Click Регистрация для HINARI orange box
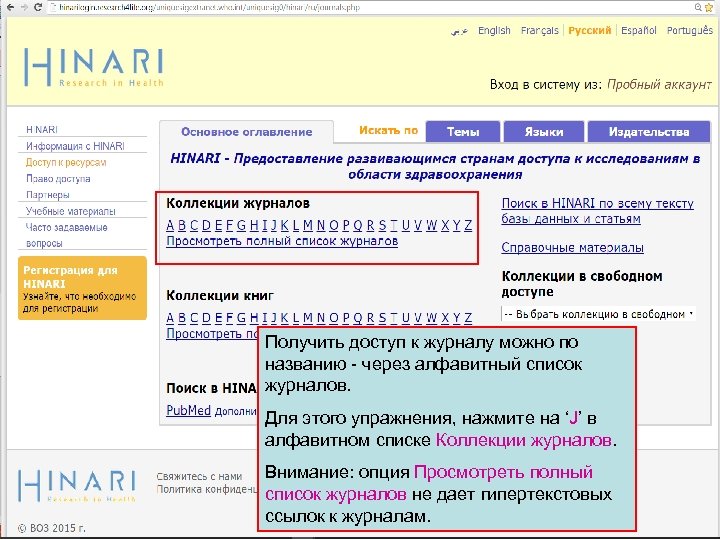720x540 pixels. click(x=82, y=288)
